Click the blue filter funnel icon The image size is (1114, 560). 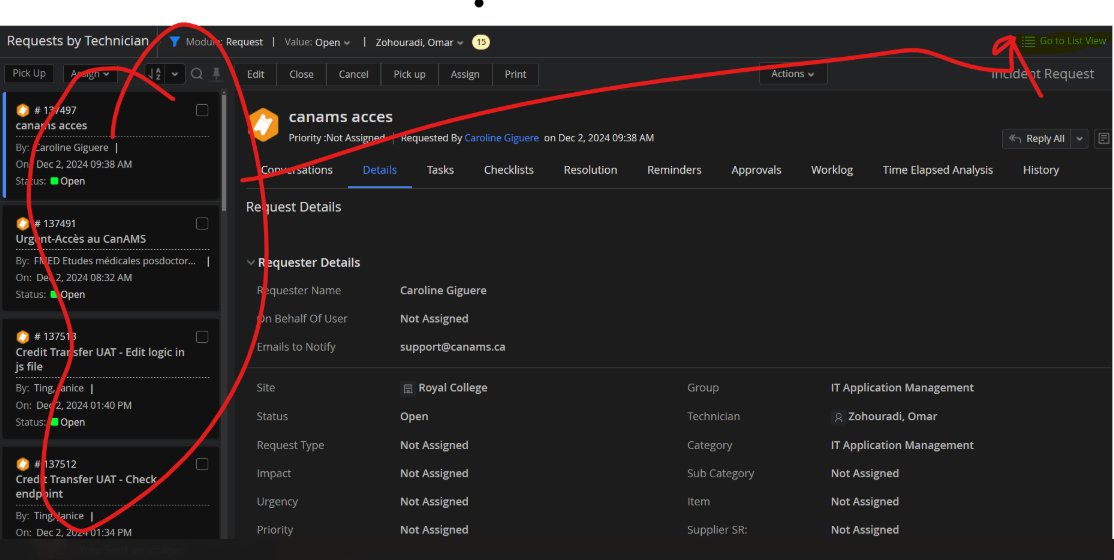pyautogui.click(x=175, y=42)
